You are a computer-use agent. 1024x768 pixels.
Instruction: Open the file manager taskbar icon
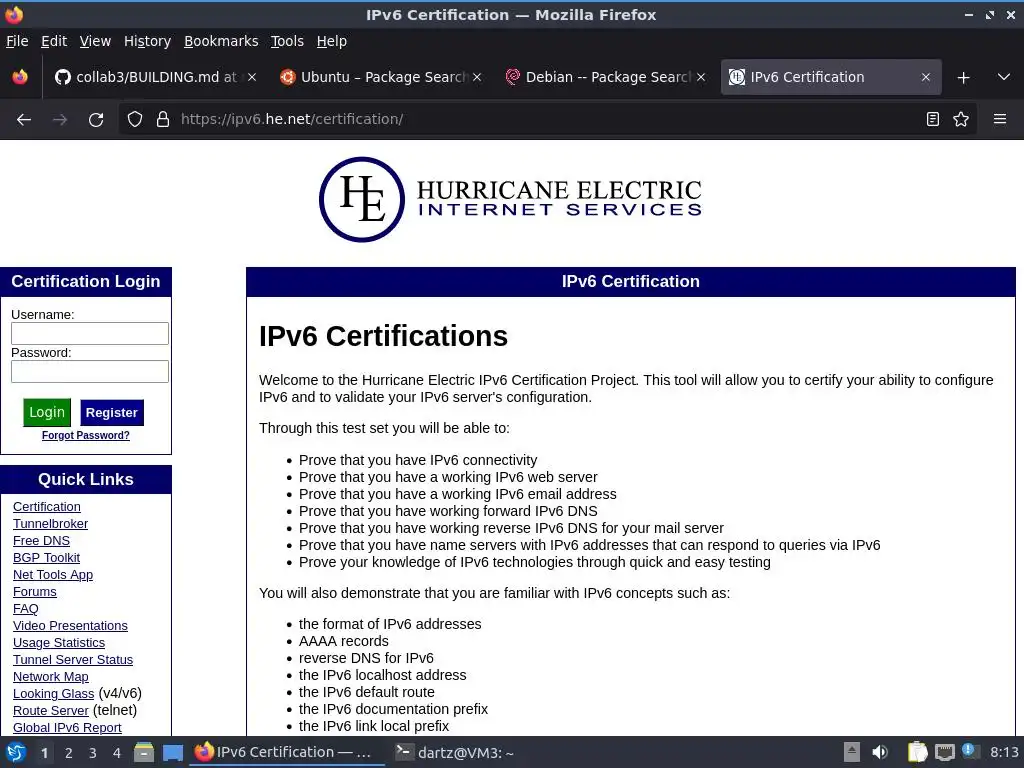coord(144,753)
